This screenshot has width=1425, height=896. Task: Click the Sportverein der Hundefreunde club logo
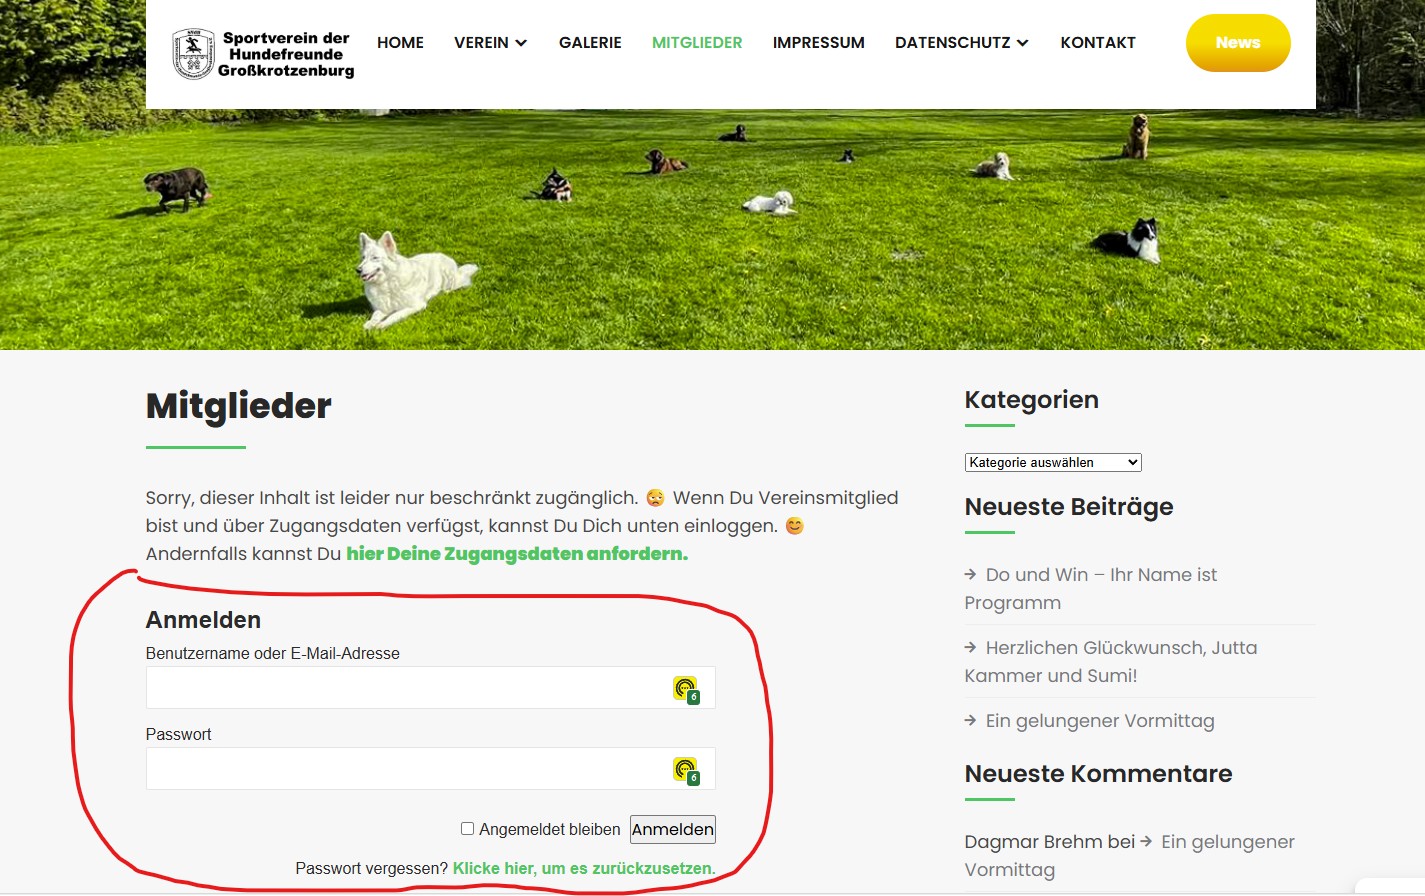pyautogui.click(x=193, y=54)
